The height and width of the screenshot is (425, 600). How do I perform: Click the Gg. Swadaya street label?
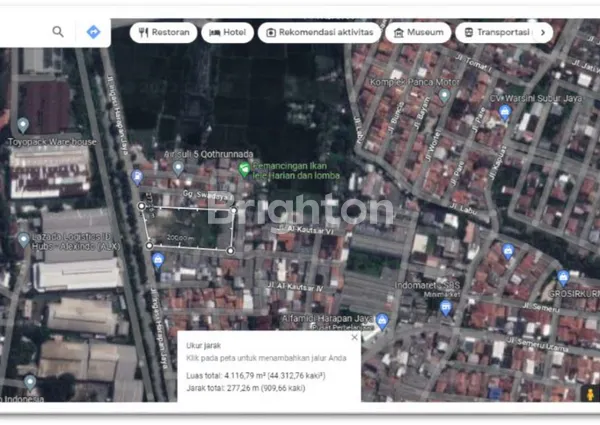tap(207, 195)
